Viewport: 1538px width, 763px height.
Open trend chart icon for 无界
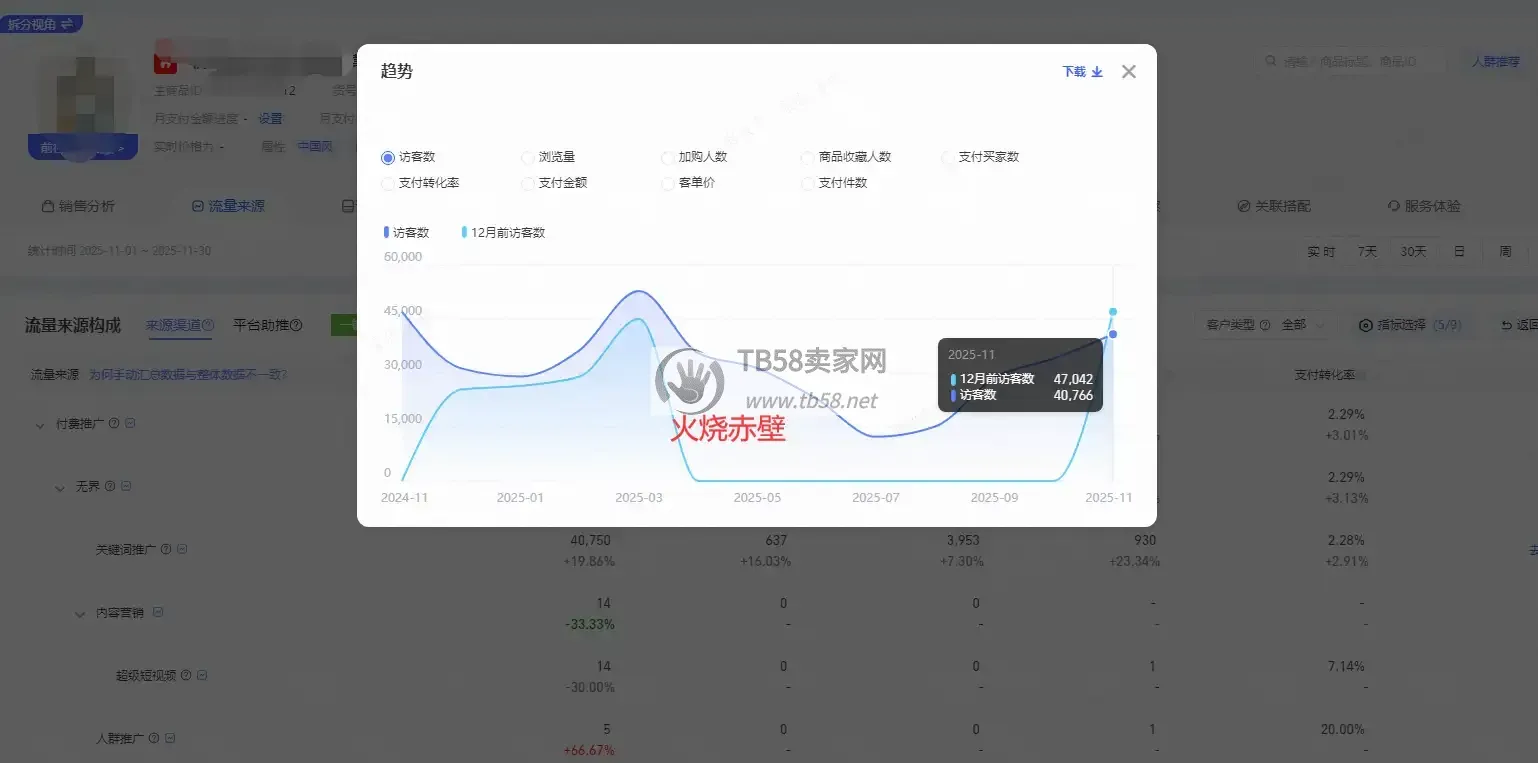click(126, 487)
